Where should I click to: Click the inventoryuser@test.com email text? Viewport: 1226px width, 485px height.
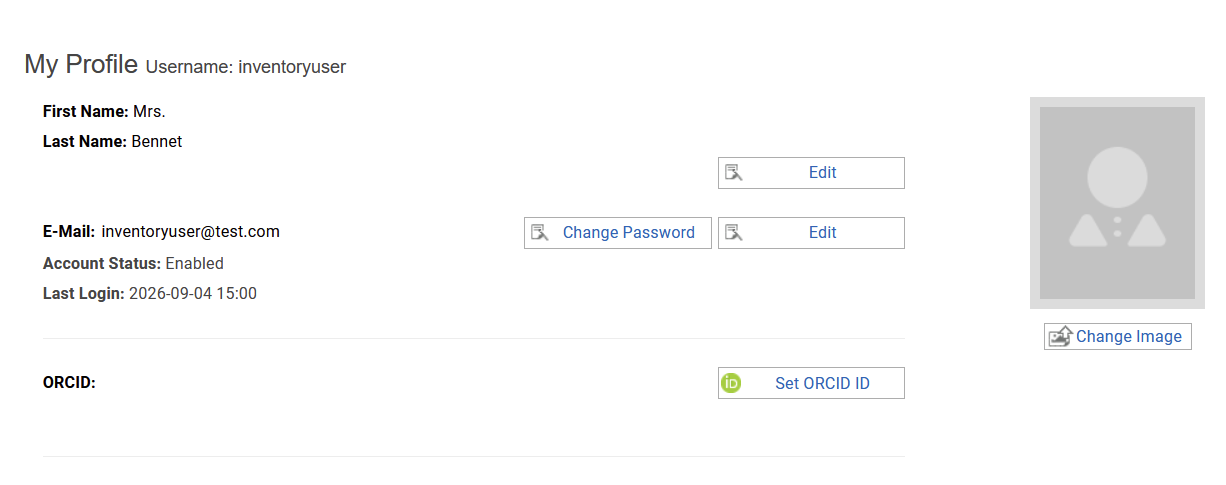point(191,232)
